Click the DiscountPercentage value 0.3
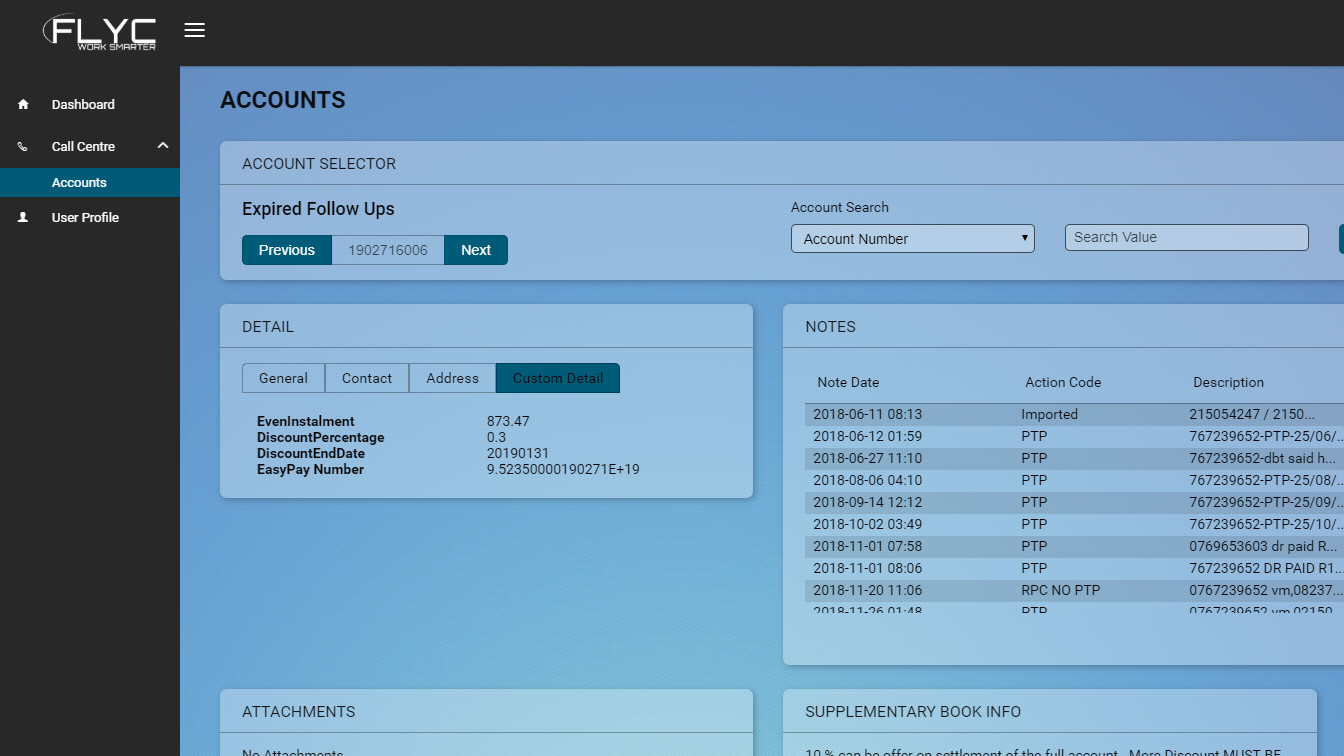This screenshot has height=756, width=1344. 496,437
